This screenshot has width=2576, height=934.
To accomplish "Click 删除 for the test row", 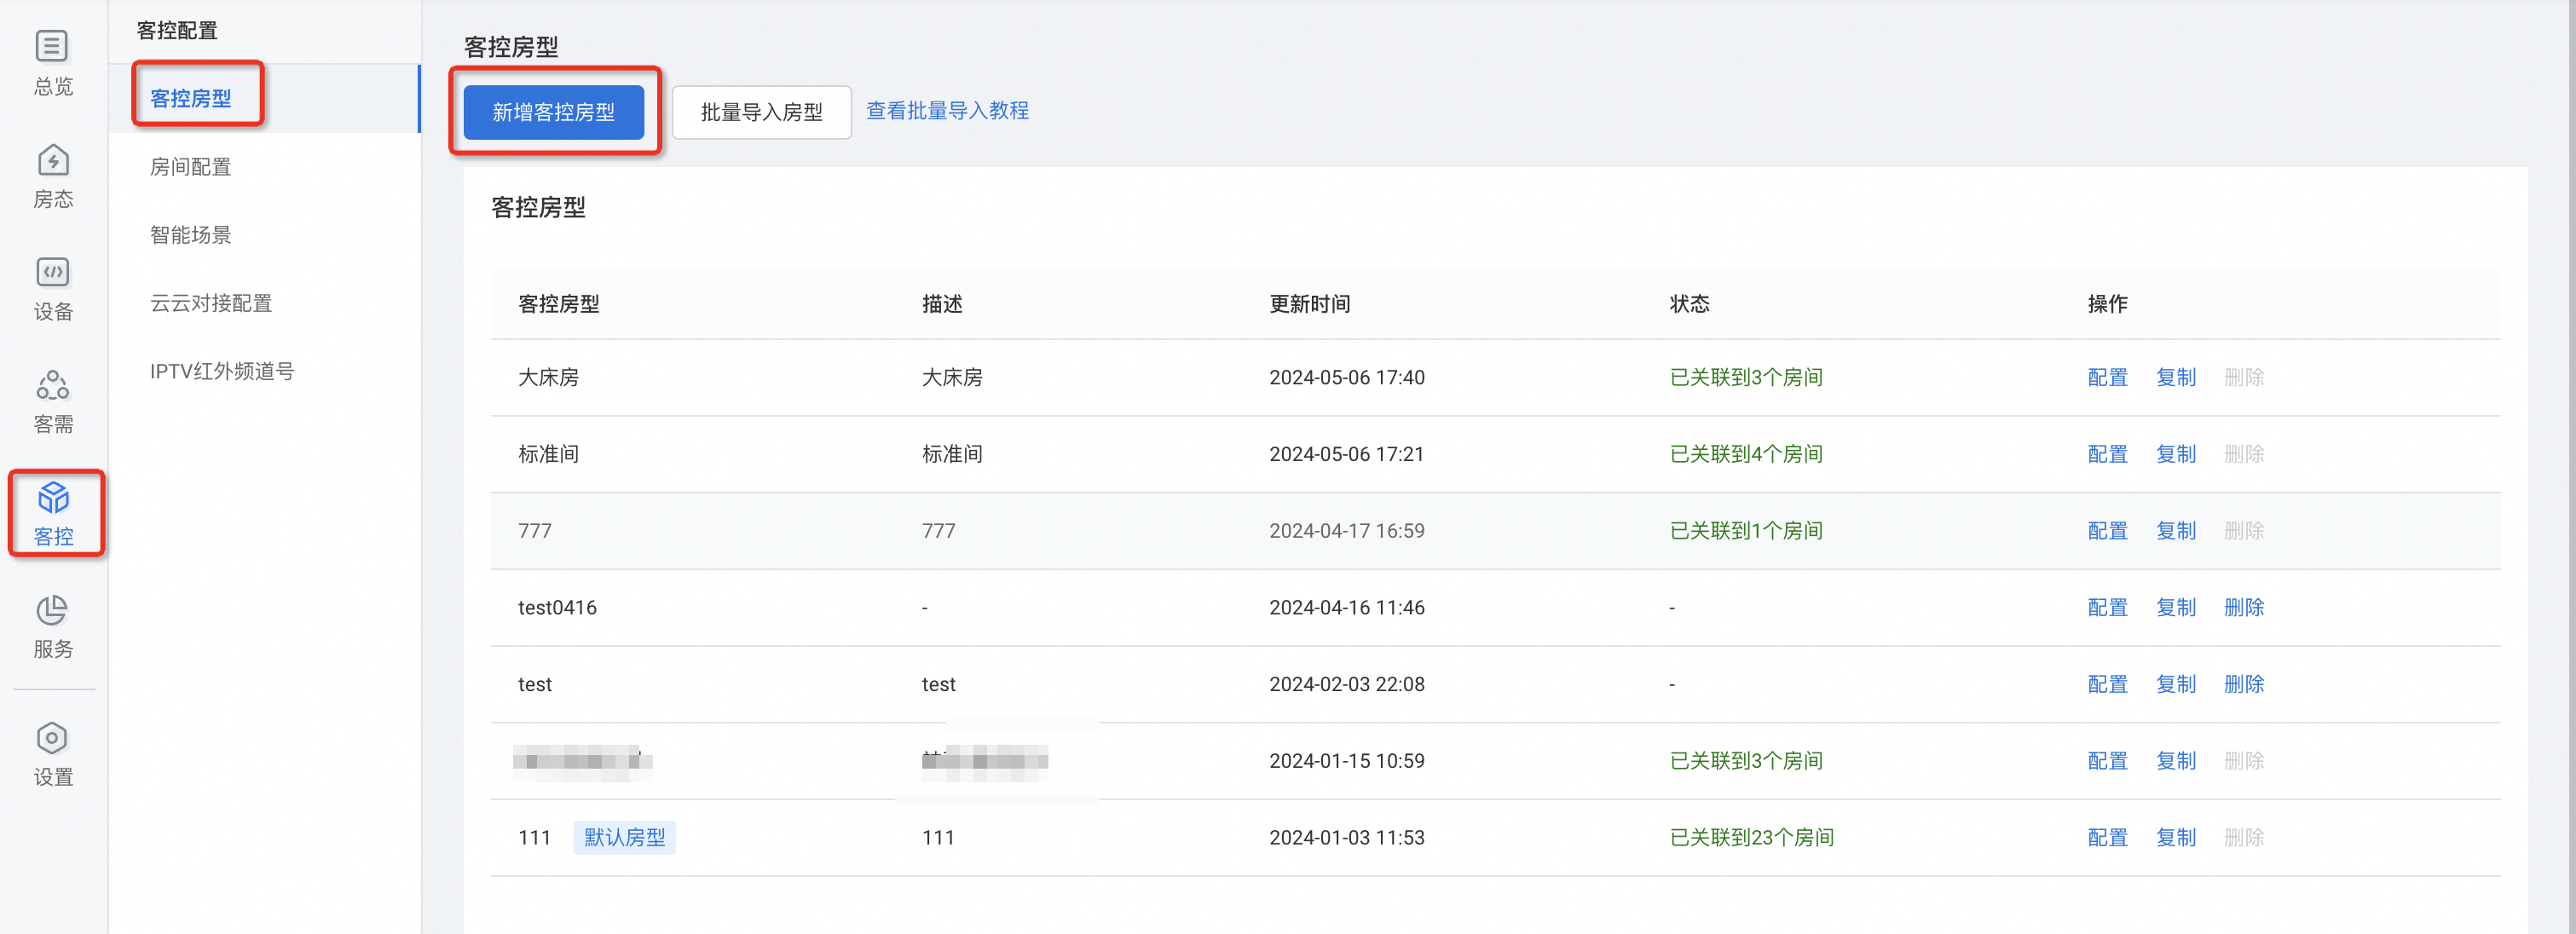I will [x=2244, y=684].
